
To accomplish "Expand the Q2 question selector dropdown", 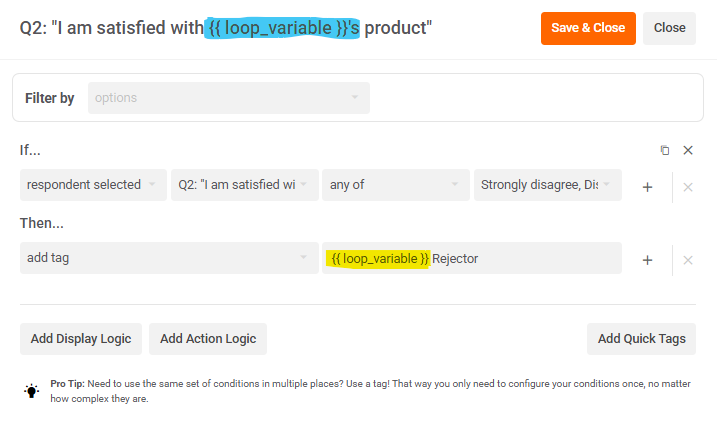I will tap(244, 185).
